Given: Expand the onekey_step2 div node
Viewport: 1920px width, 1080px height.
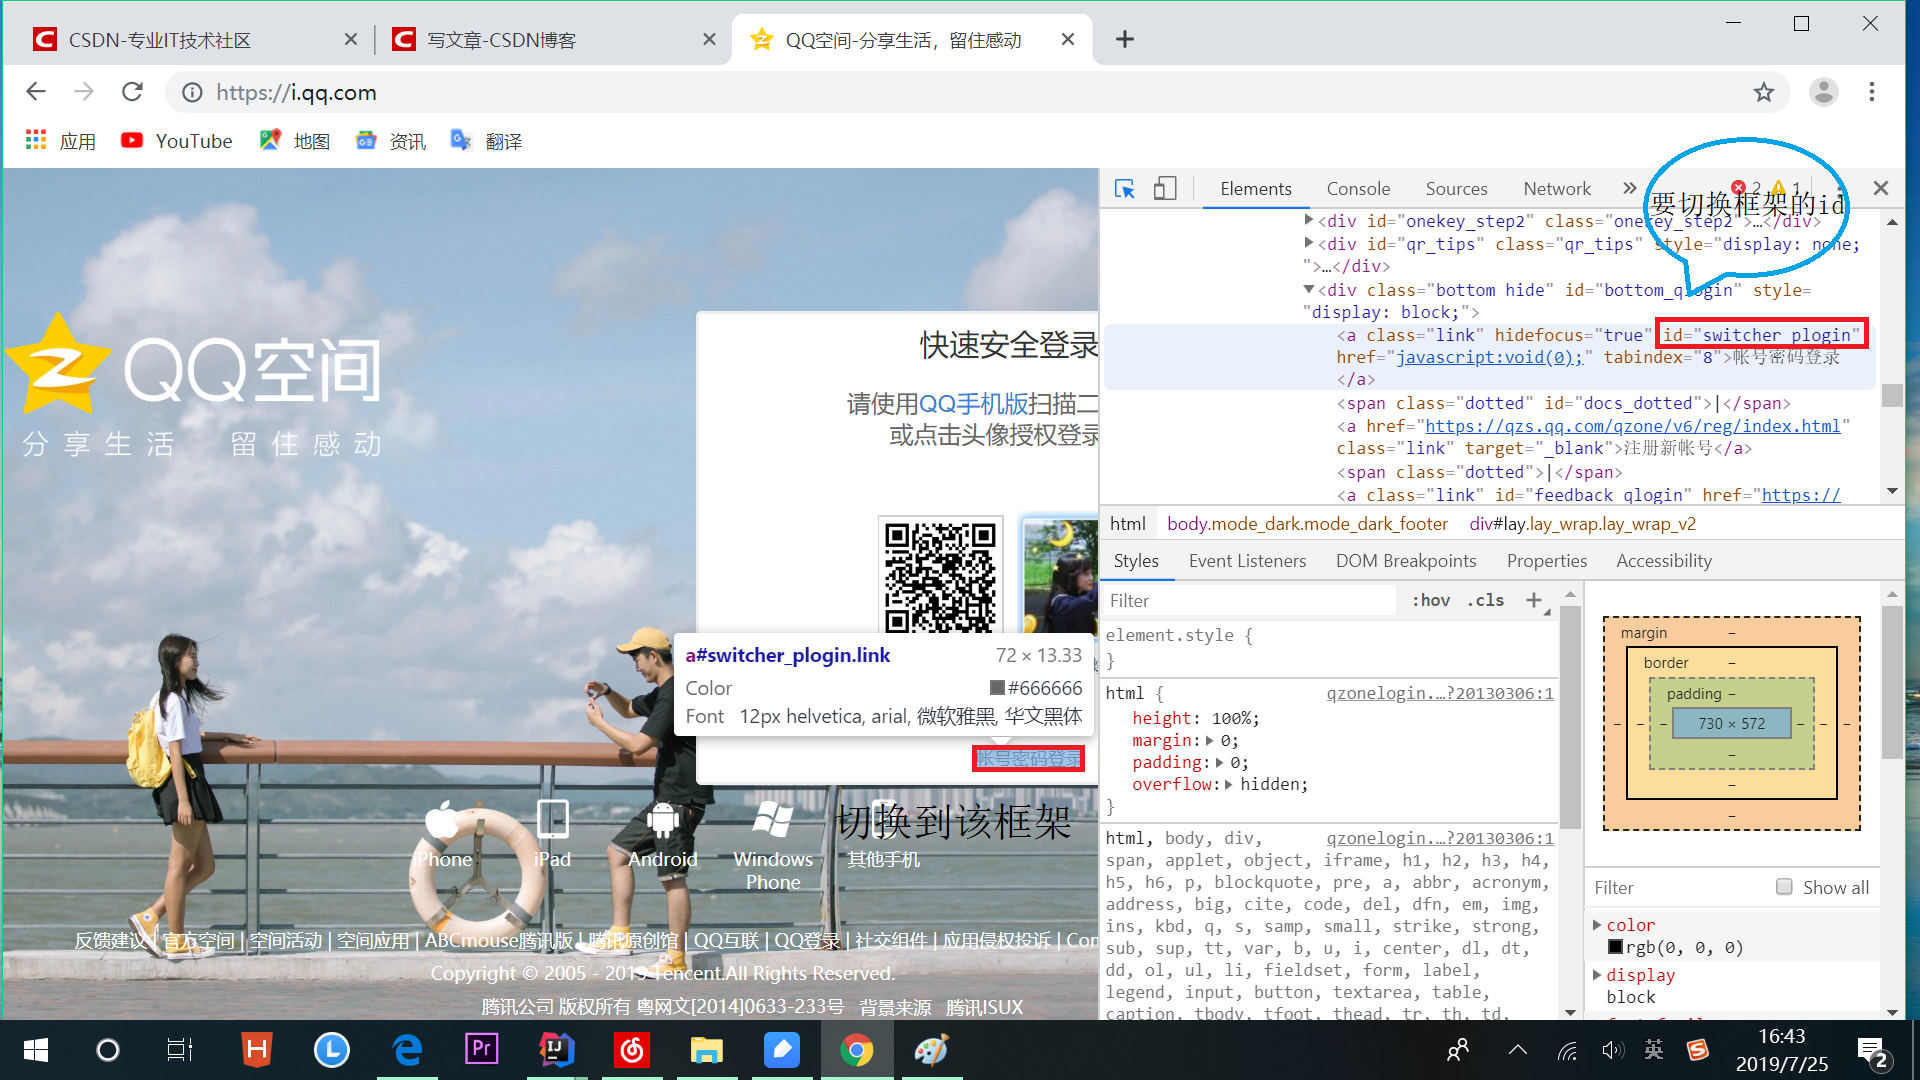Looking at the screenshot, I should click(1309, 220).
